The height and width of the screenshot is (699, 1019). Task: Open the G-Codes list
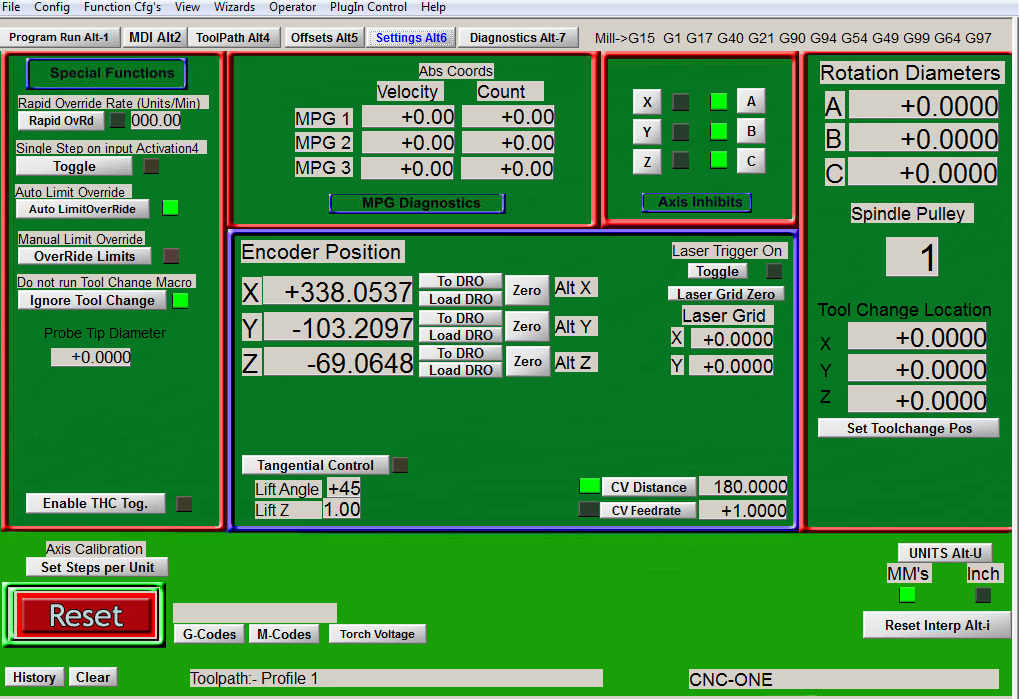(209, 634)
